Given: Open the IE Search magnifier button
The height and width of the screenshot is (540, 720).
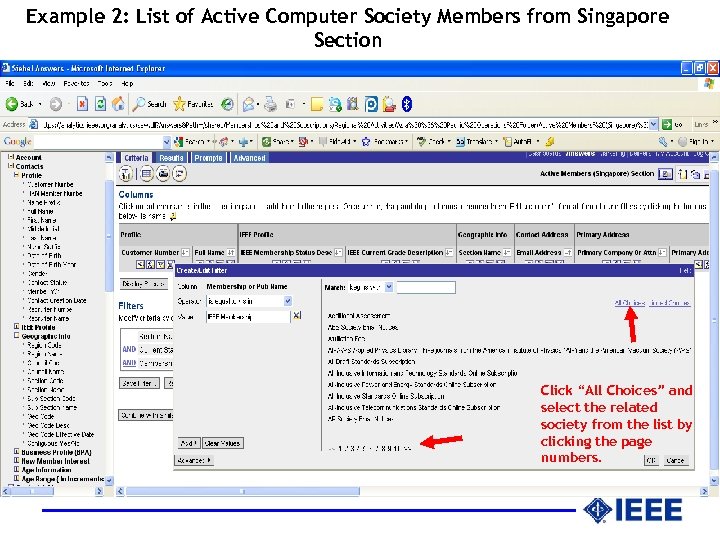Looking at the screenshot, I should point(149,104).
